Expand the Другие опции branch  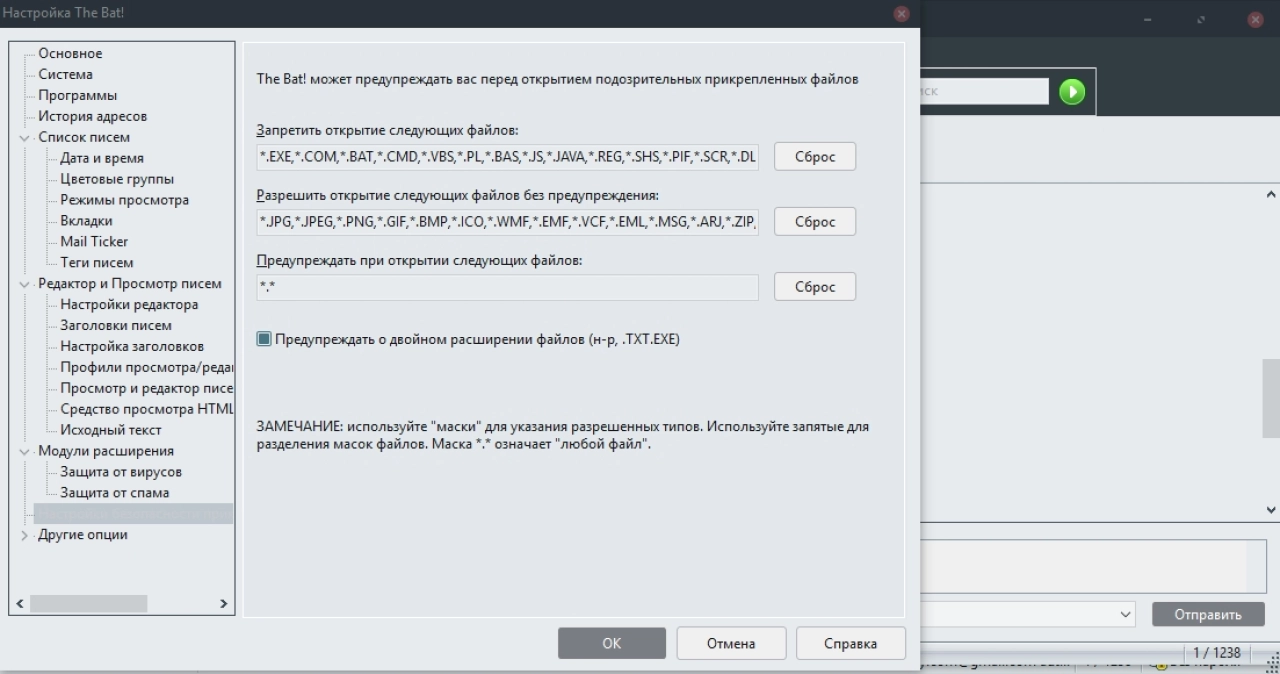pos(25,535)
